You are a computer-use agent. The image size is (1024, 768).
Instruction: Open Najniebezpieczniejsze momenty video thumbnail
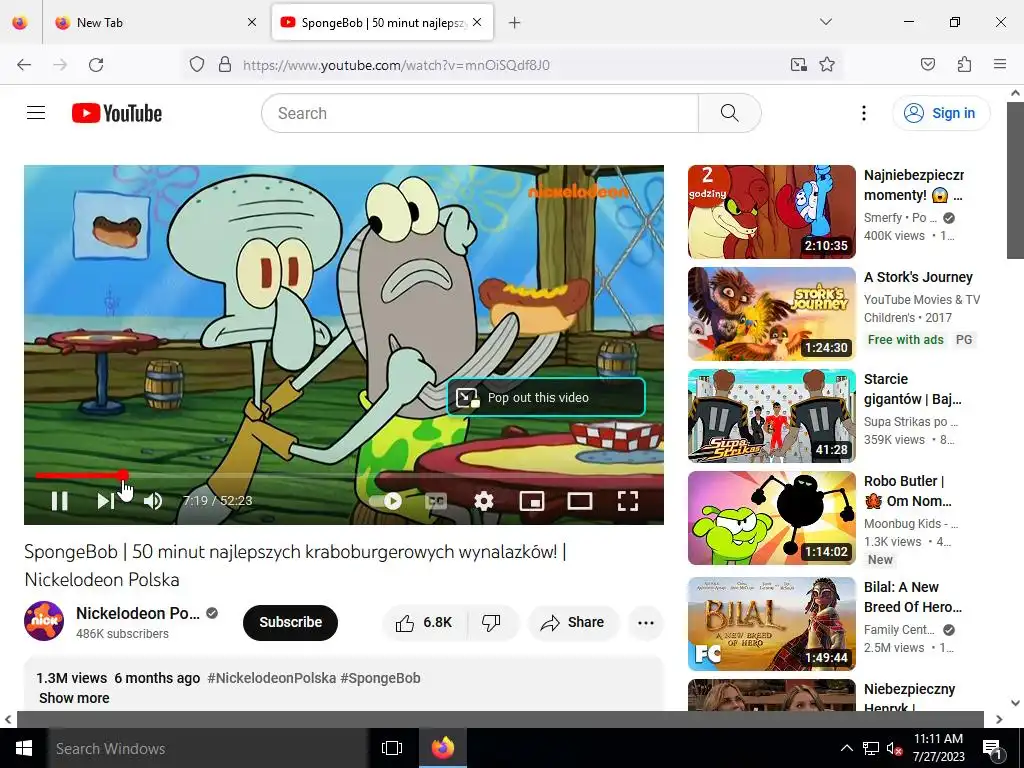coord(771,212)
